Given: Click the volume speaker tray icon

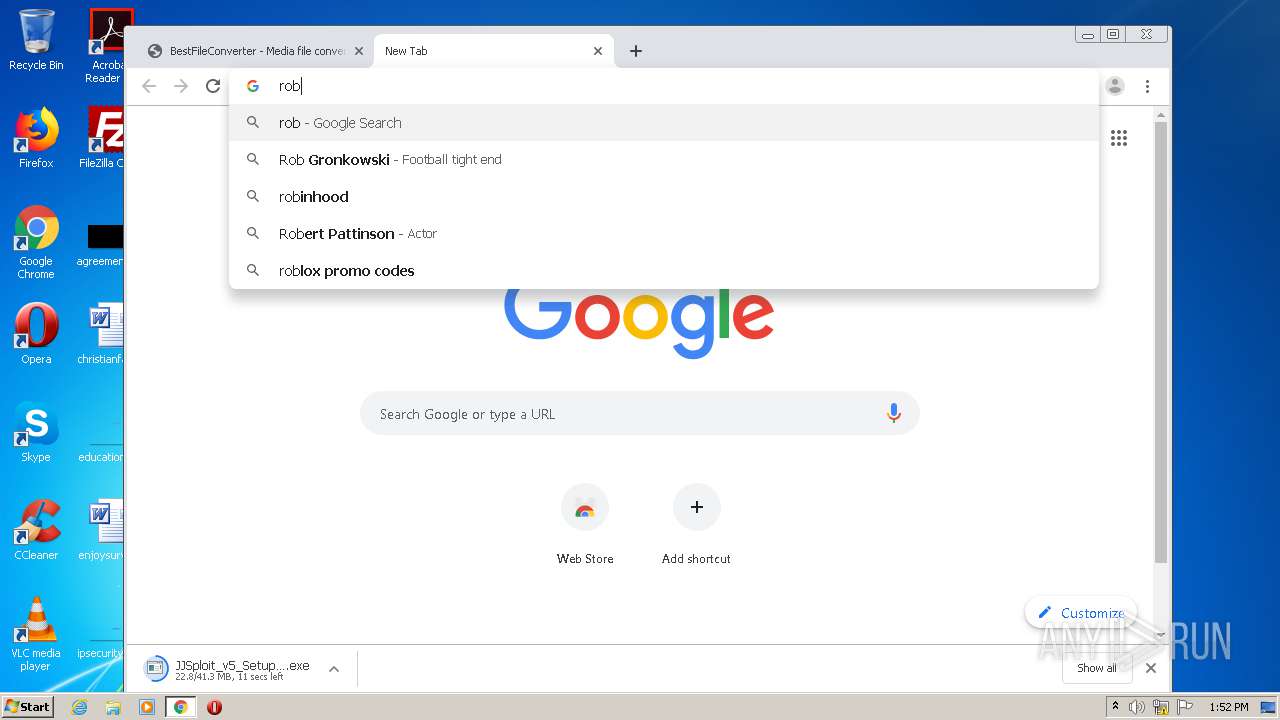Looking at the screenshot, I should click(x=1137, y=707).
